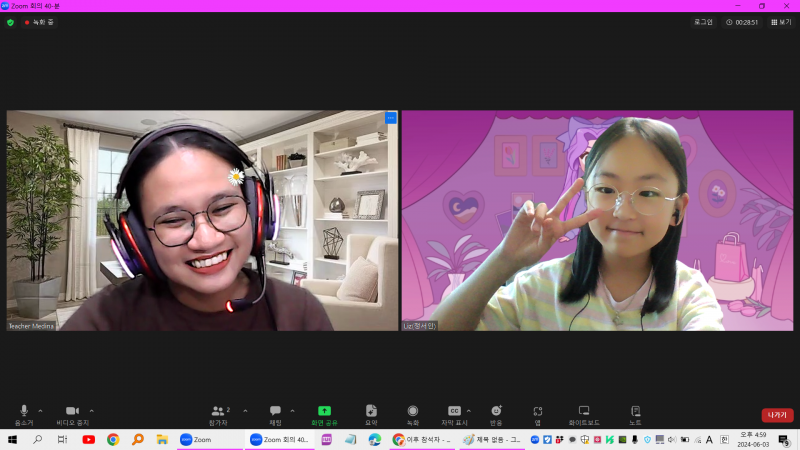Show captions with the CC icon
Screen dimensions: 800x450
pyautogui.click(x=454, y=411)
